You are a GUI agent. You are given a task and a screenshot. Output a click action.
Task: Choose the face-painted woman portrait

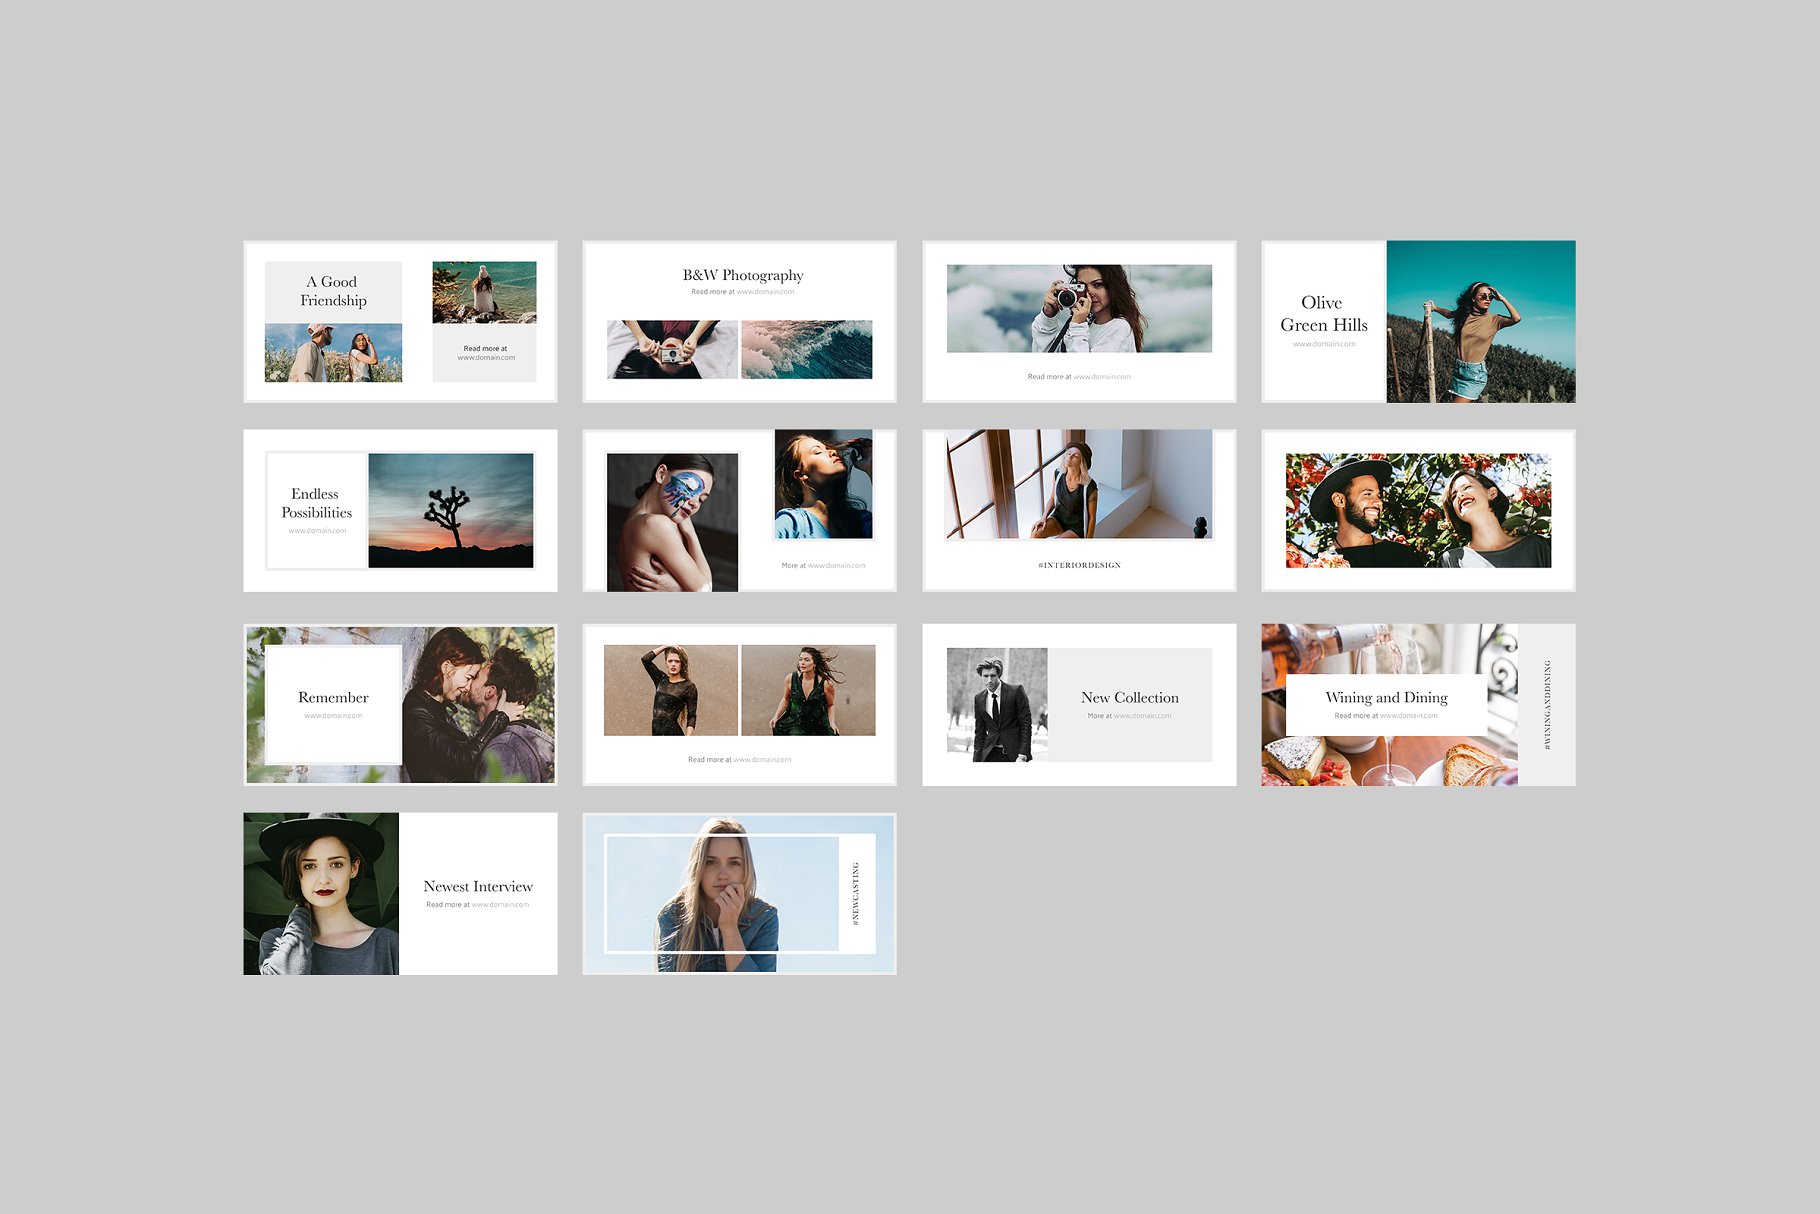click(672, 521)
